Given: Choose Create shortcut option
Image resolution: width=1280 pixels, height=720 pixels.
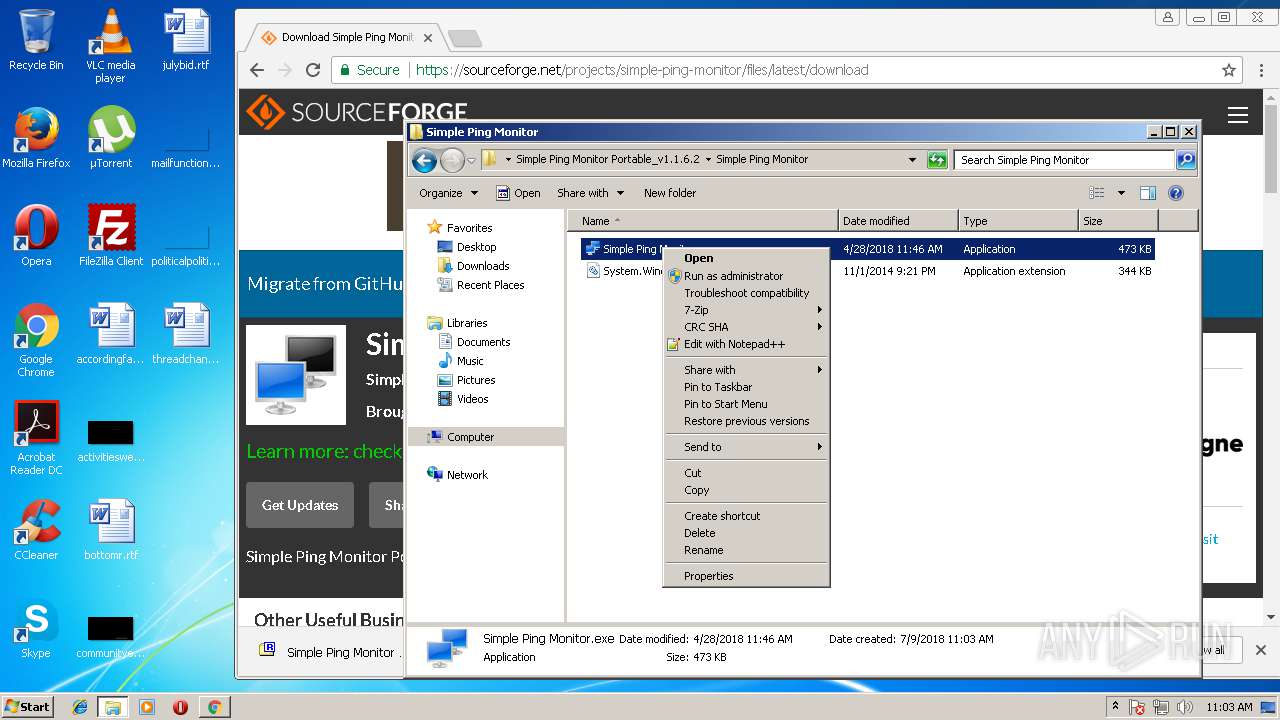Looking at the screenshot, I should (747, 516).
